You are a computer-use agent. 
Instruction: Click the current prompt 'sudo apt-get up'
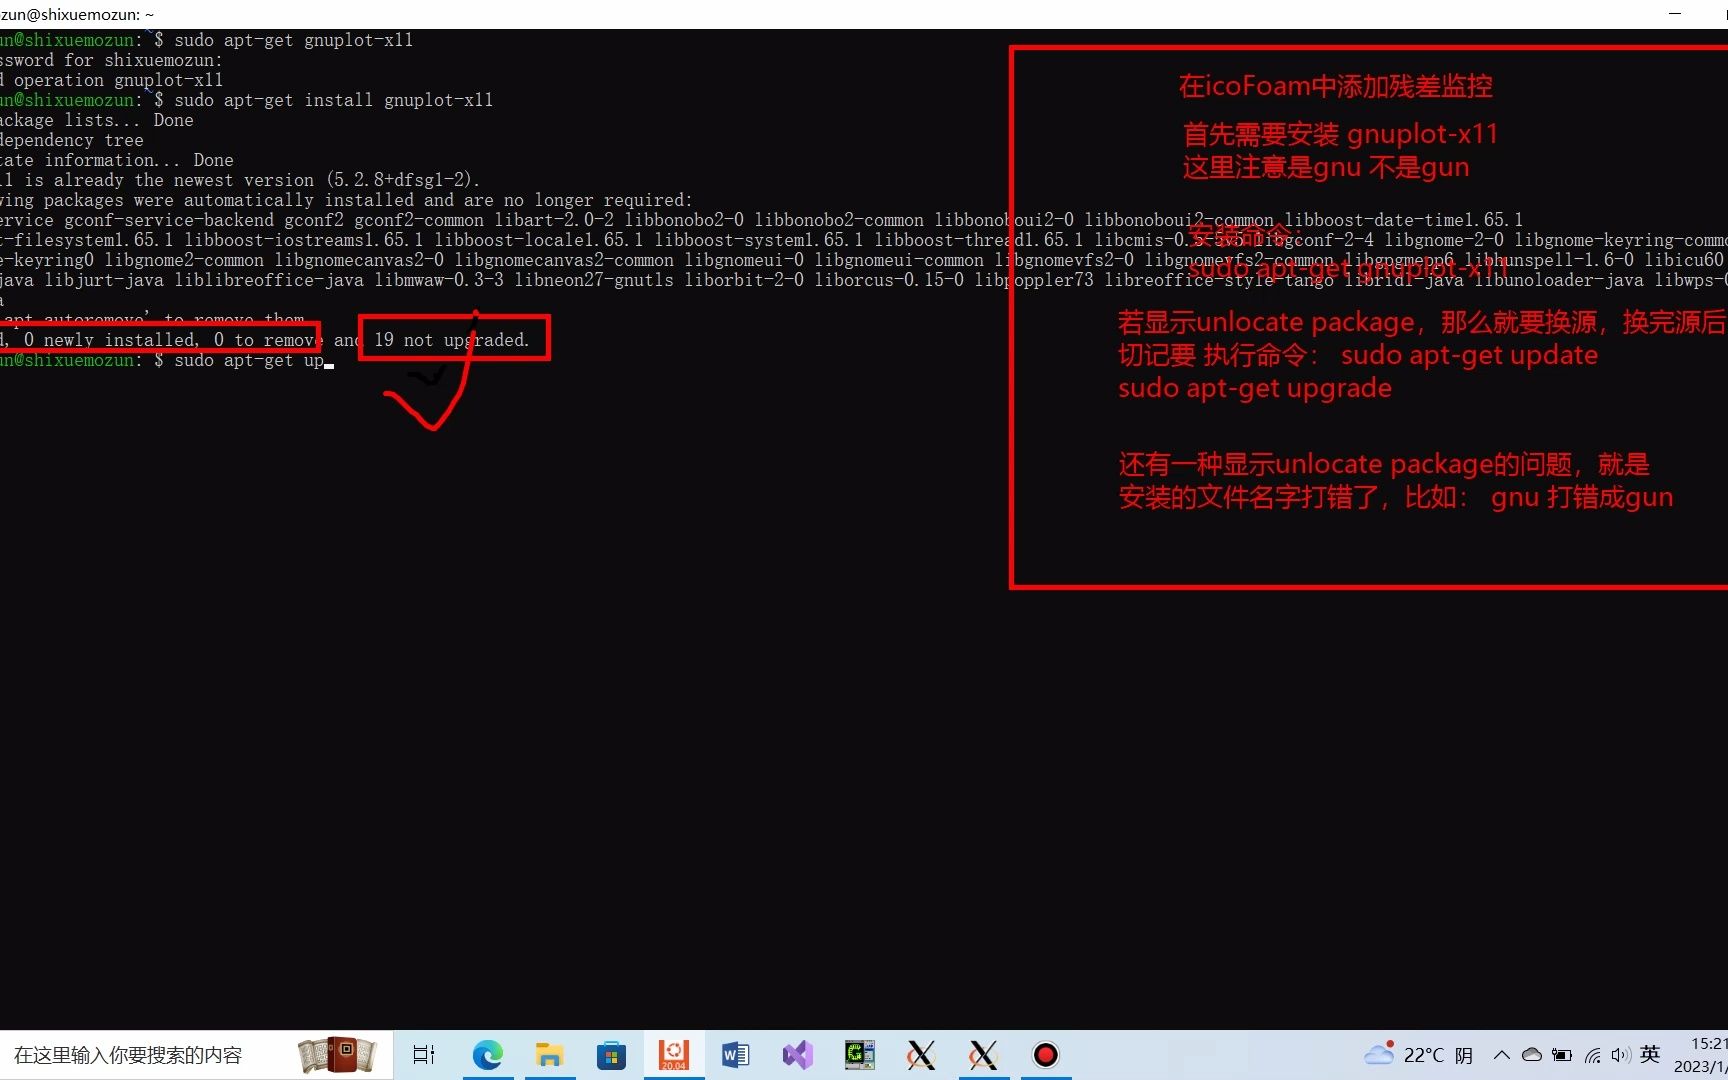(x=249, y=360)
